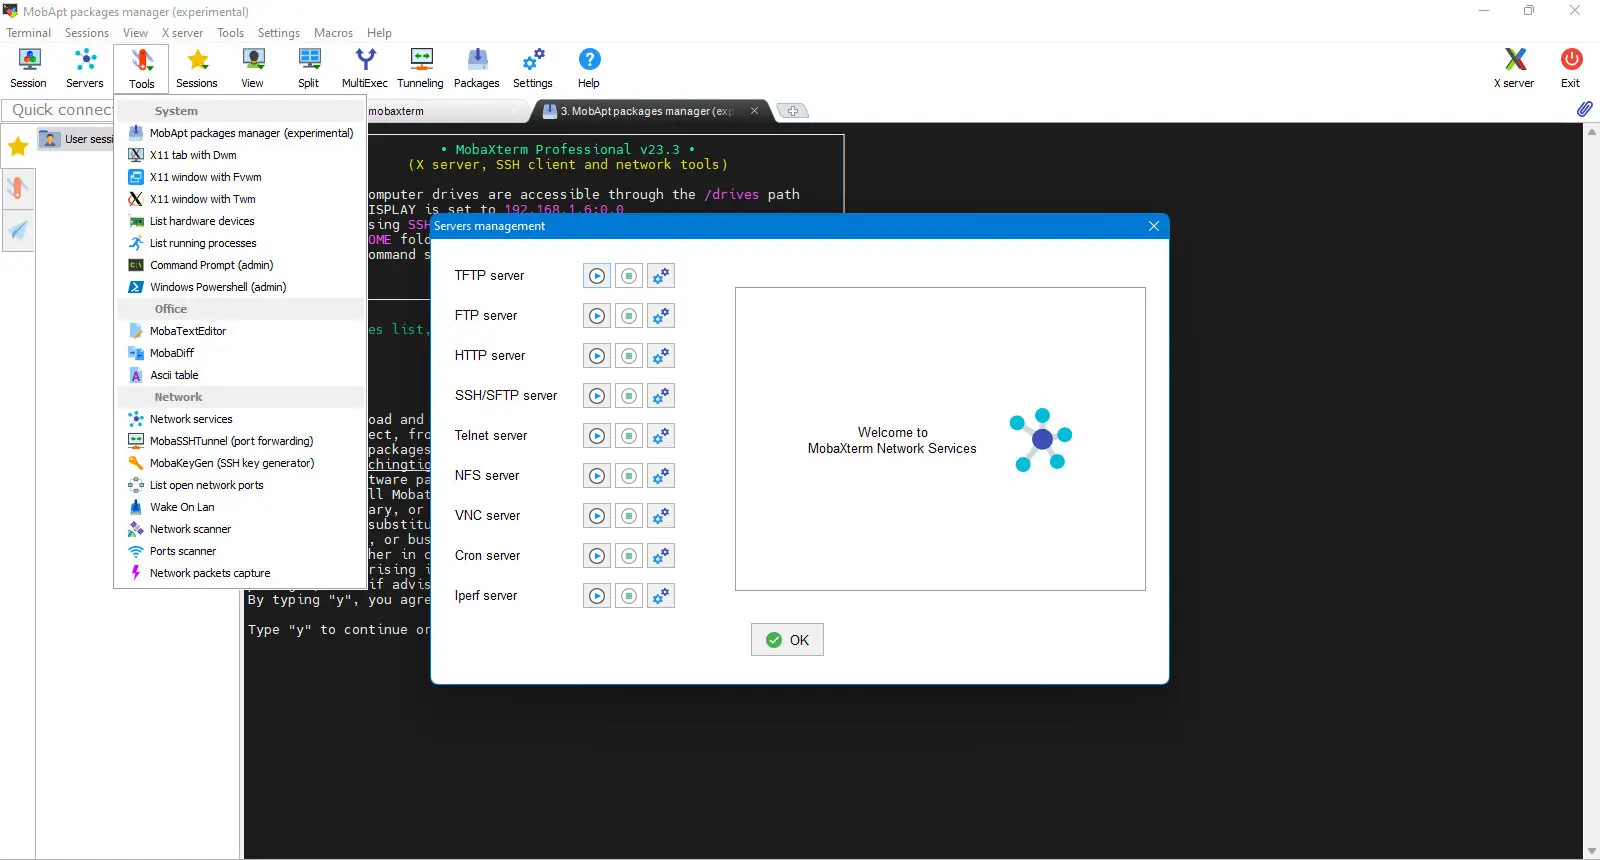Click the paperclip attach icon
The width and height of the screenshot is (1600, 860).
tap(1584, 109)
